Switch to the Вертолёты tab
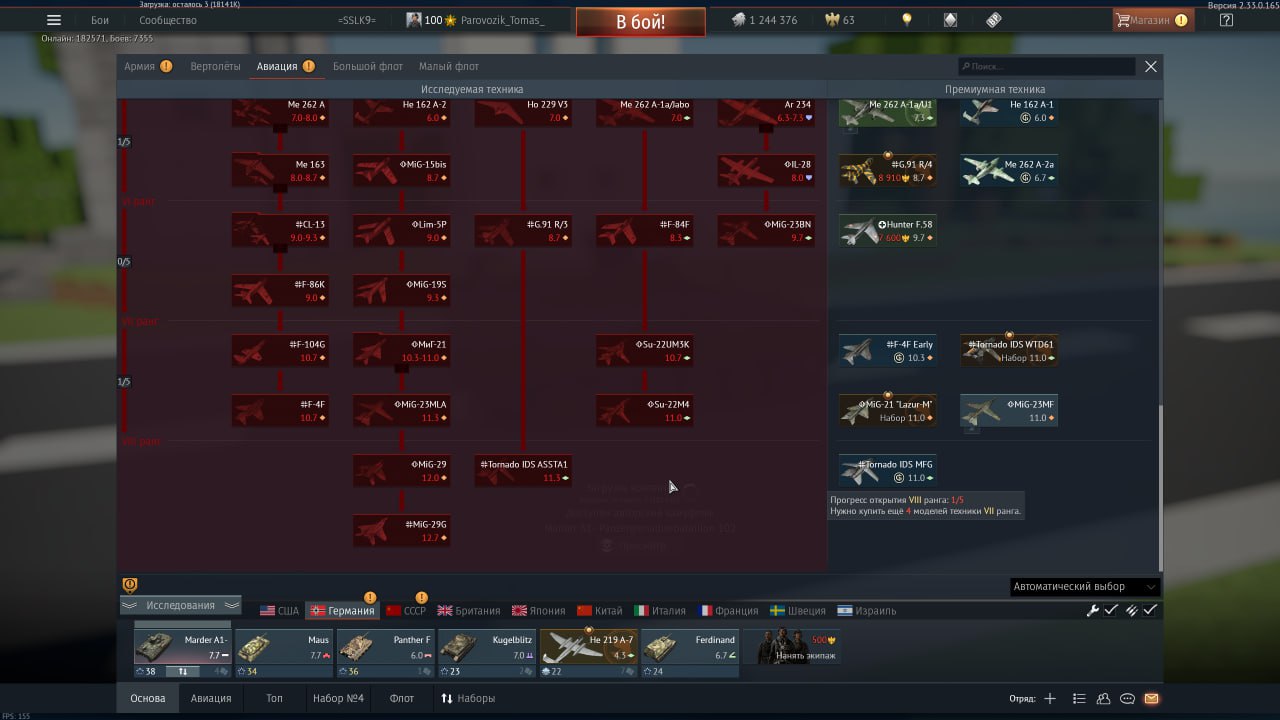The height and width of the screenshot is (720, 1280). 216,66
